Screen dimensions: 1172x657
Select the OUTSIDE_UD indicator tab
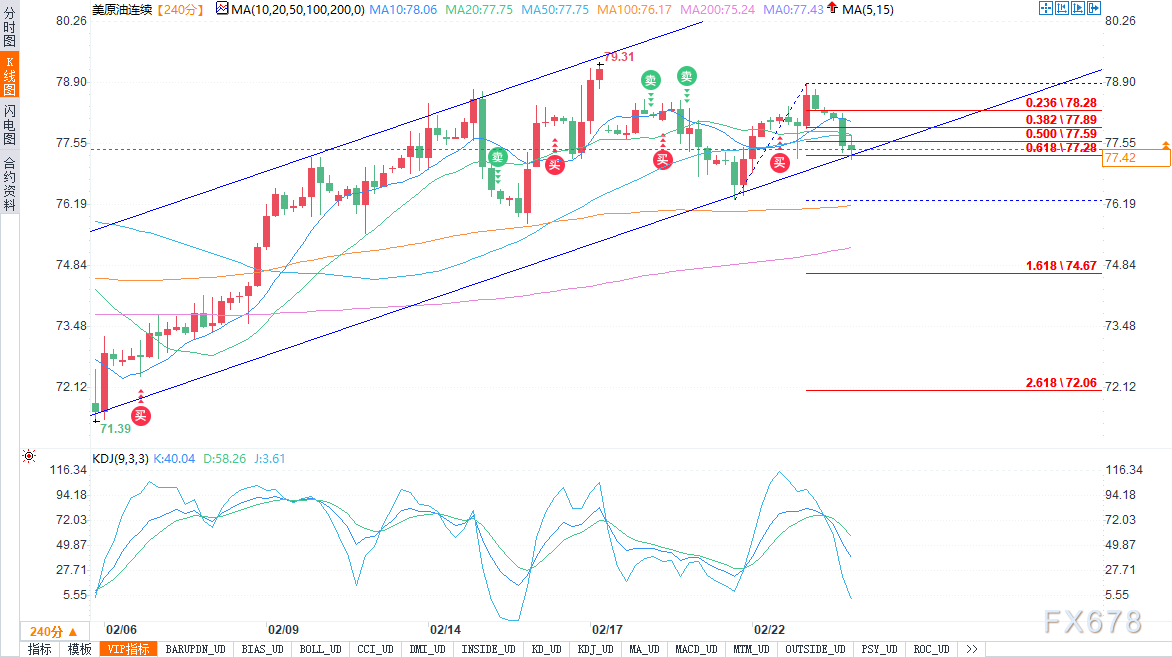pos(815,649)
